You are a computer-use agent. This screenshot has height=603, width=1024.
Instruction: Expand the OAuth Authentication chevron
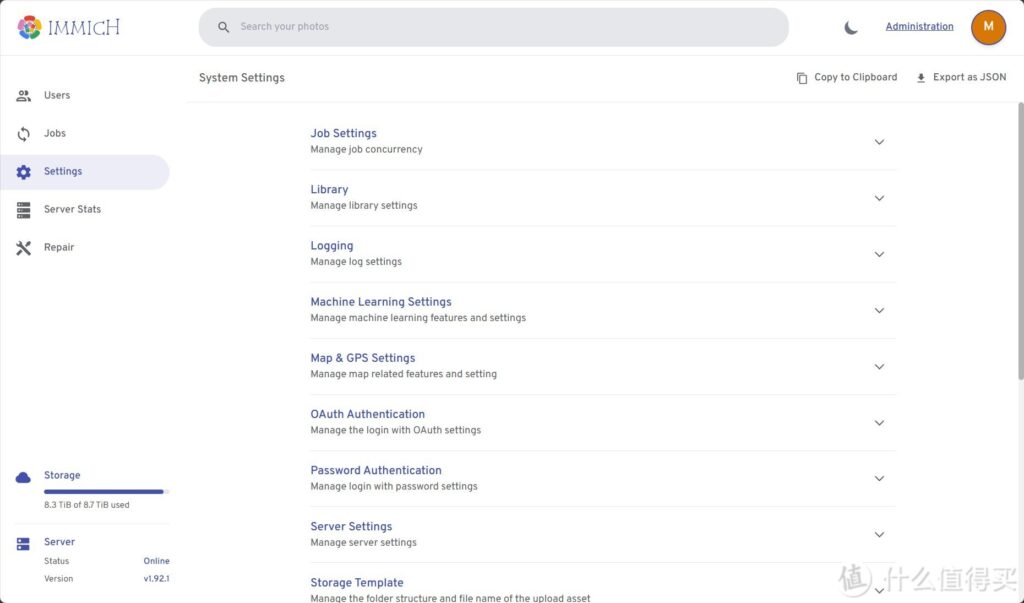coord(879,423)
